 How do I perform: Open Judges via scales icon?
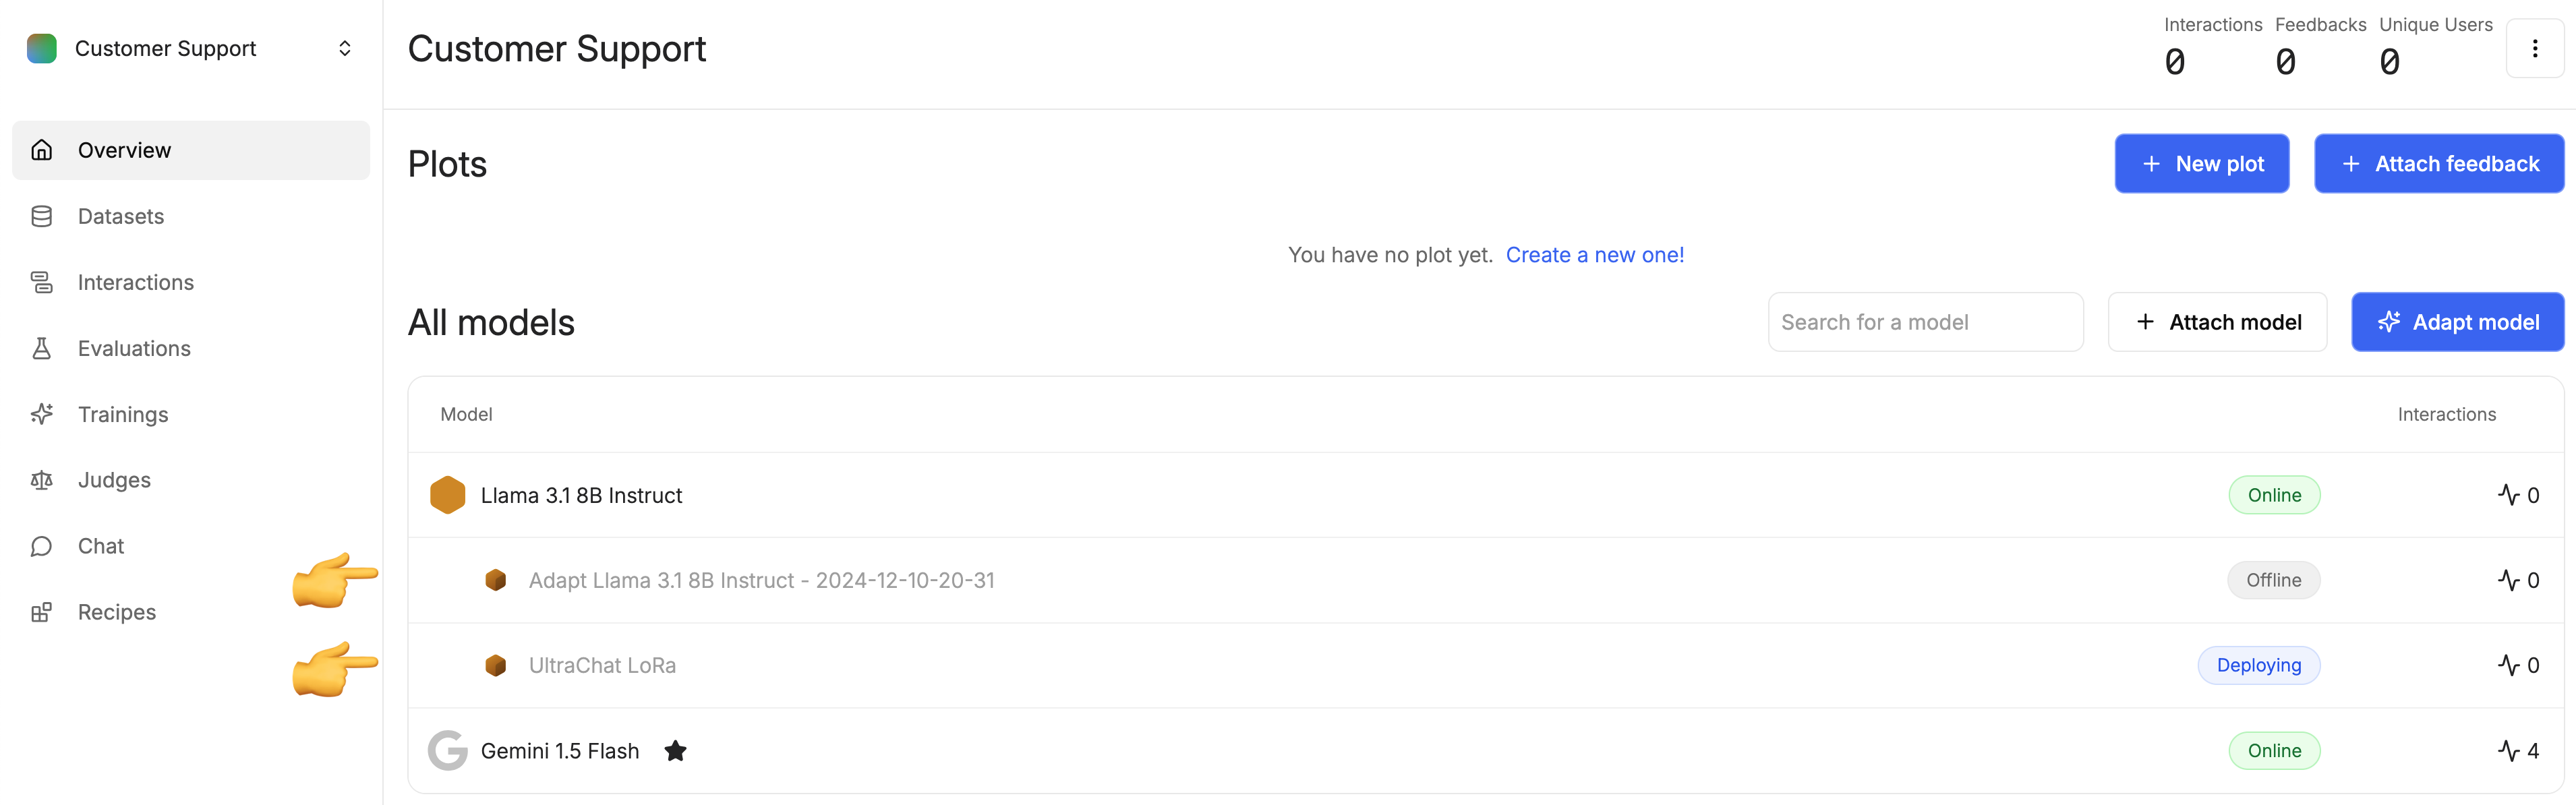tap(41, 480)
